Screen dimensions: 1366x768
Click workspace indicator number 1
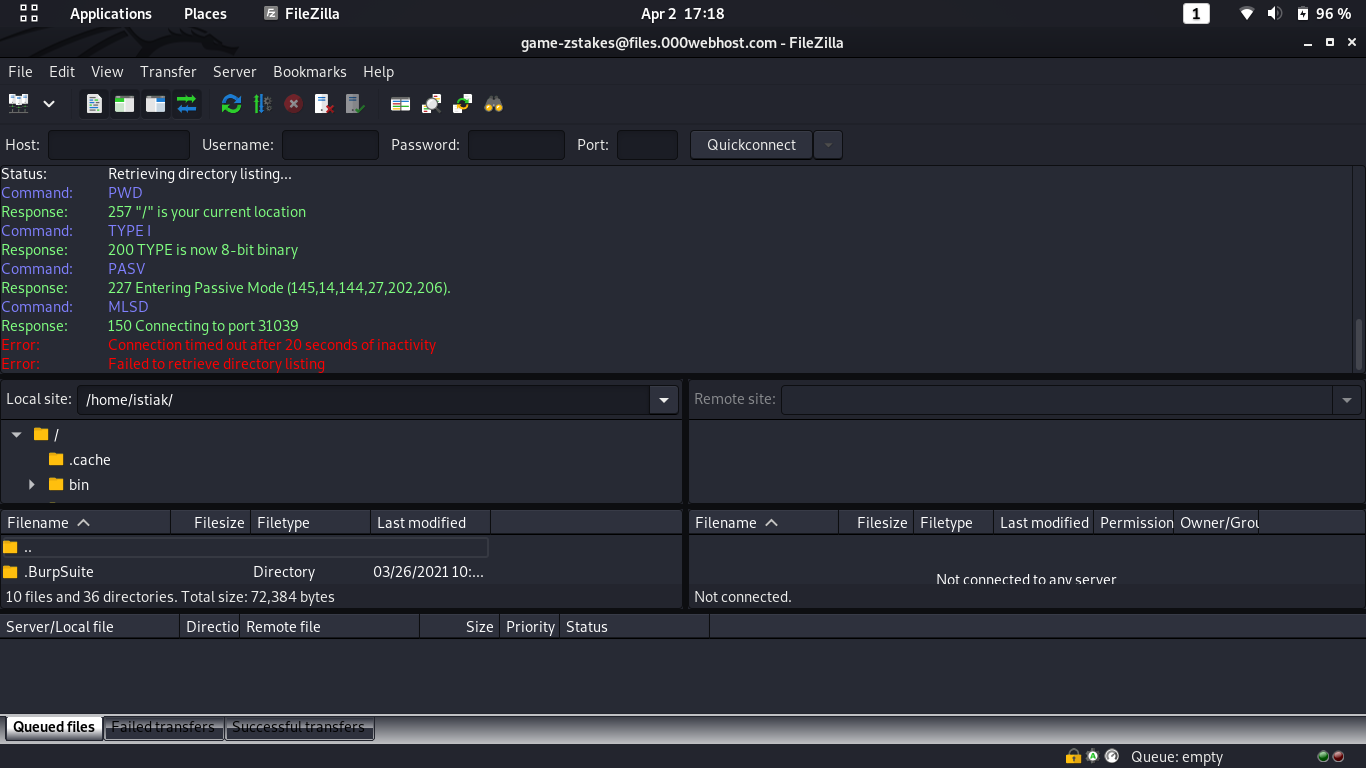click(x=1196, y=14)
